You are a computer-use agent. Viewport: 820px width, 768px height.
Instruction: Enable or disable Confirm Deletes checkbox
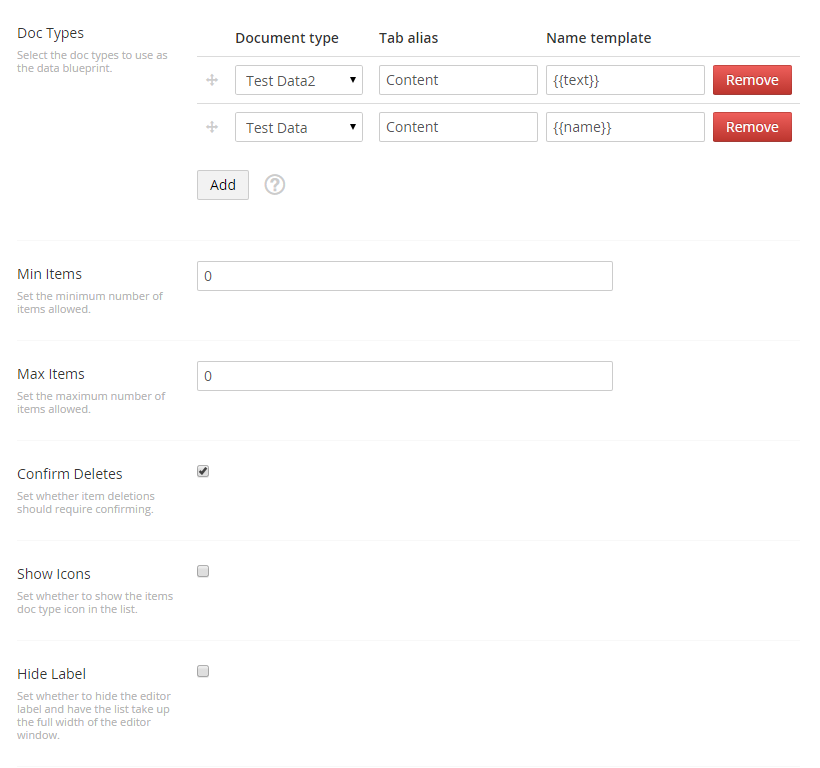pos(203,472)
